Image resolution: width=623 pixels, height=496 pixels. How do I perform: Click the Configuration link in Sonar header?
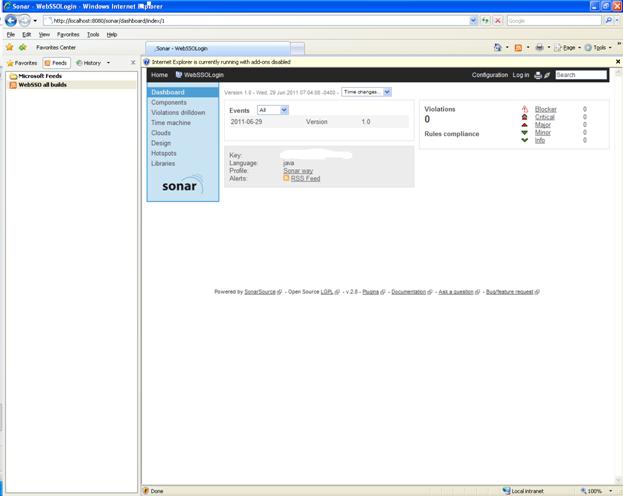click(490, 75)
